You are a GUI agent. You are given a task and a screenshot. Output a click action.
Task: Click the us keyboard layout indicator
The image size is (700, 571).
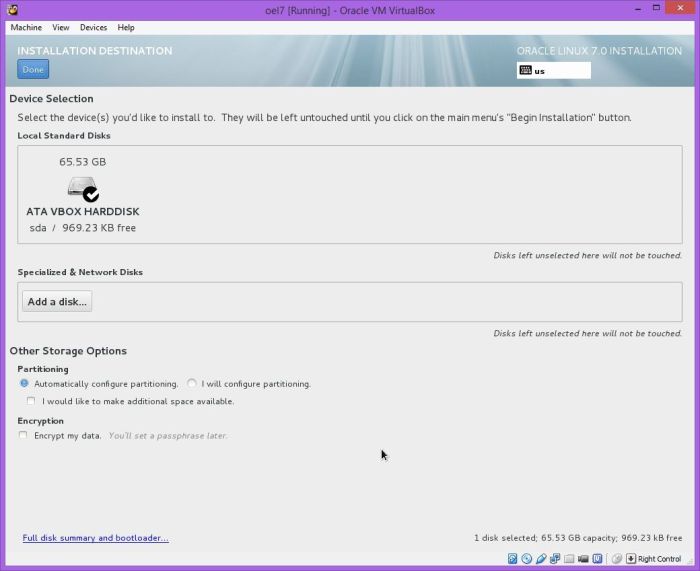tap(553, 71)
